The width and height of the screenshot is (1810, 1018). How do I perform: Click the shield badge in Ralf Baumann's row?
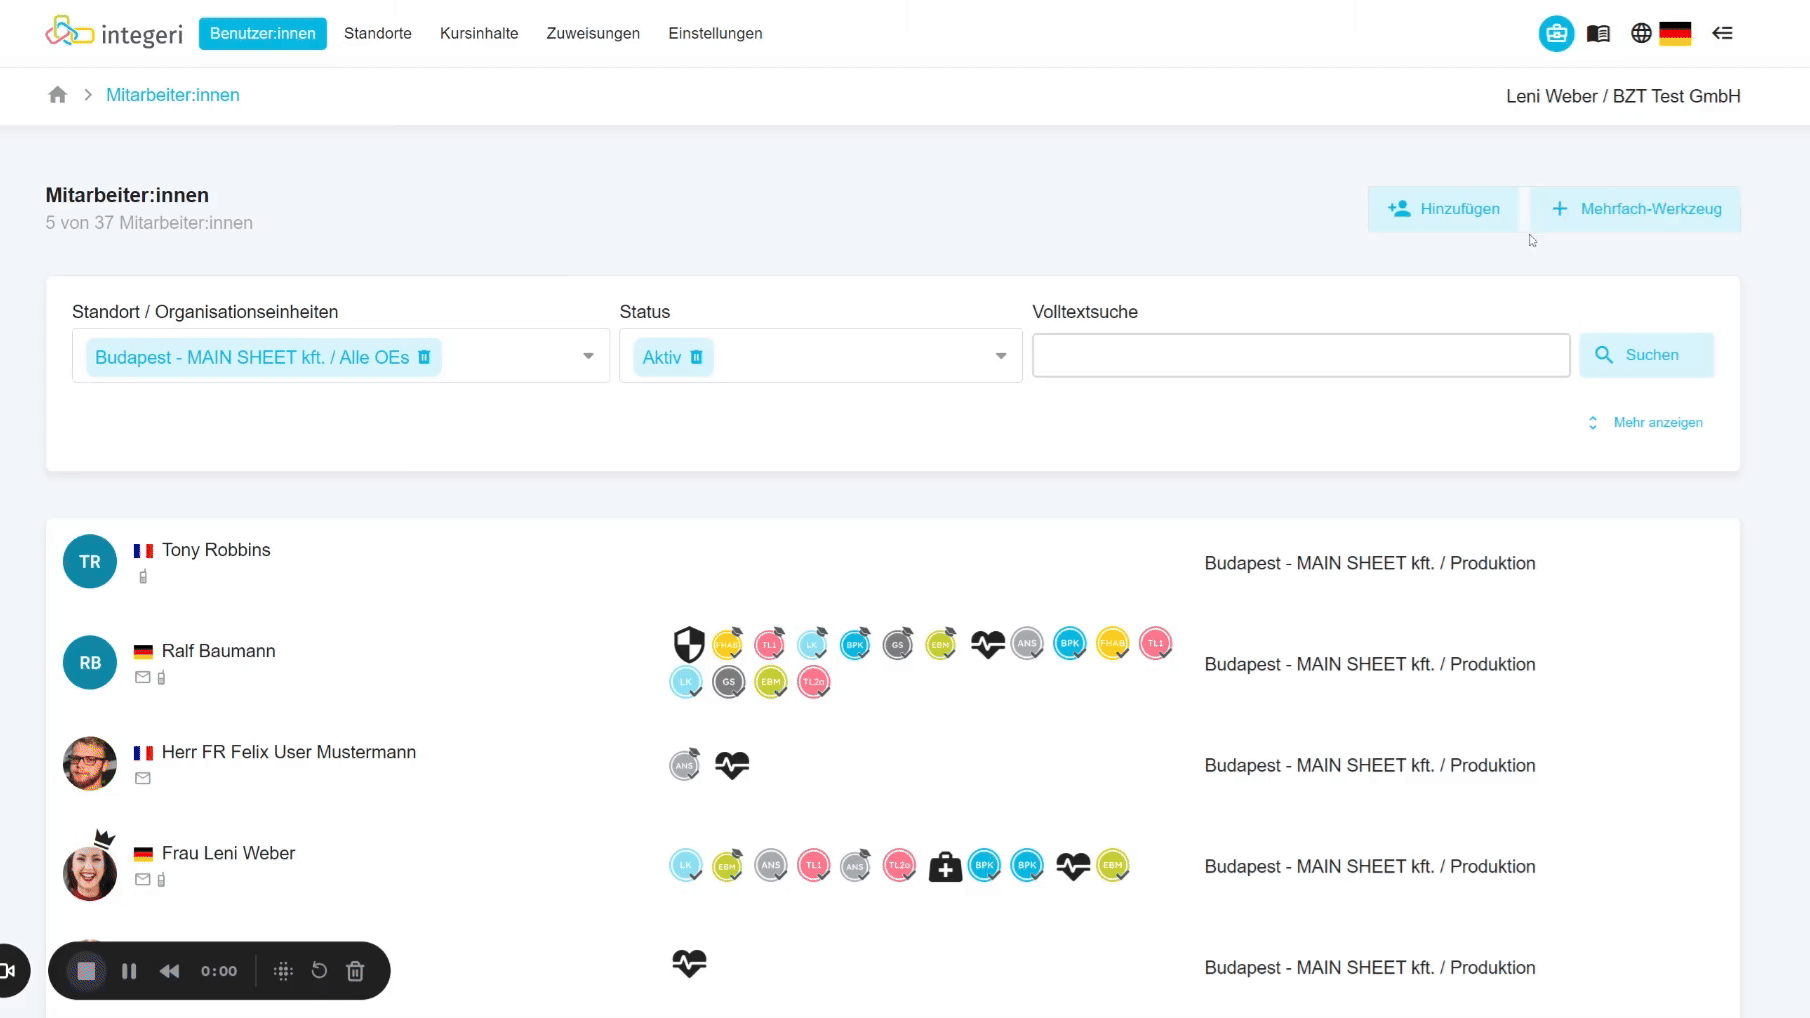click(689, 644)
